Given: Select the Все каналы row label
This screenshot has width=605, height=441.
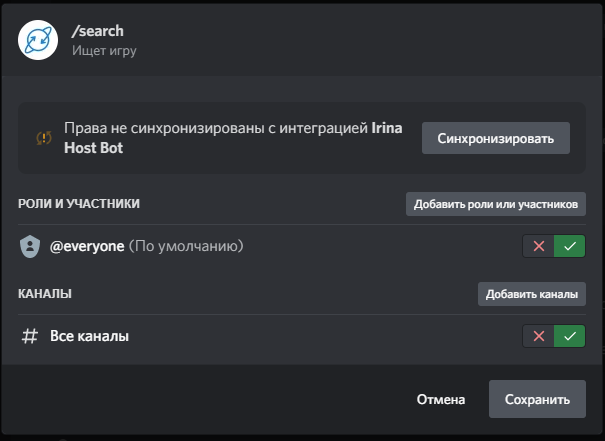Looking at the screenshot, I should [x=89, y=336].
